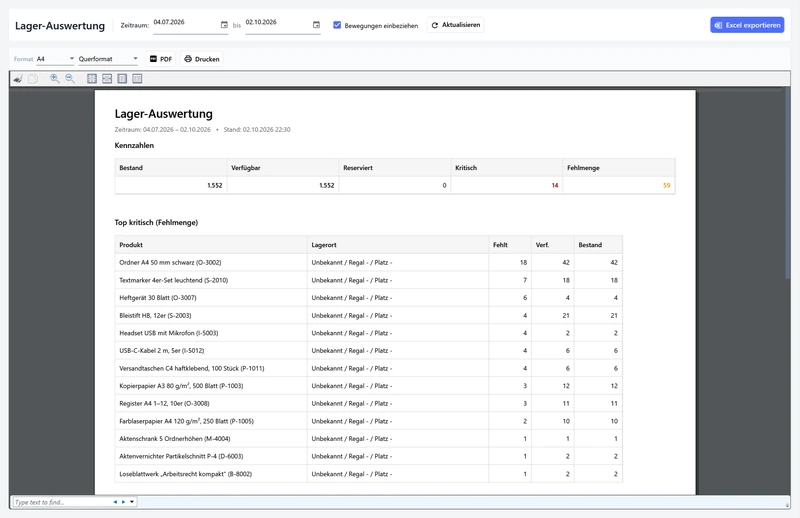
Task: Click the row Ordner A4 50 mm schwarz (O-3002)
Action: point(368,262)
